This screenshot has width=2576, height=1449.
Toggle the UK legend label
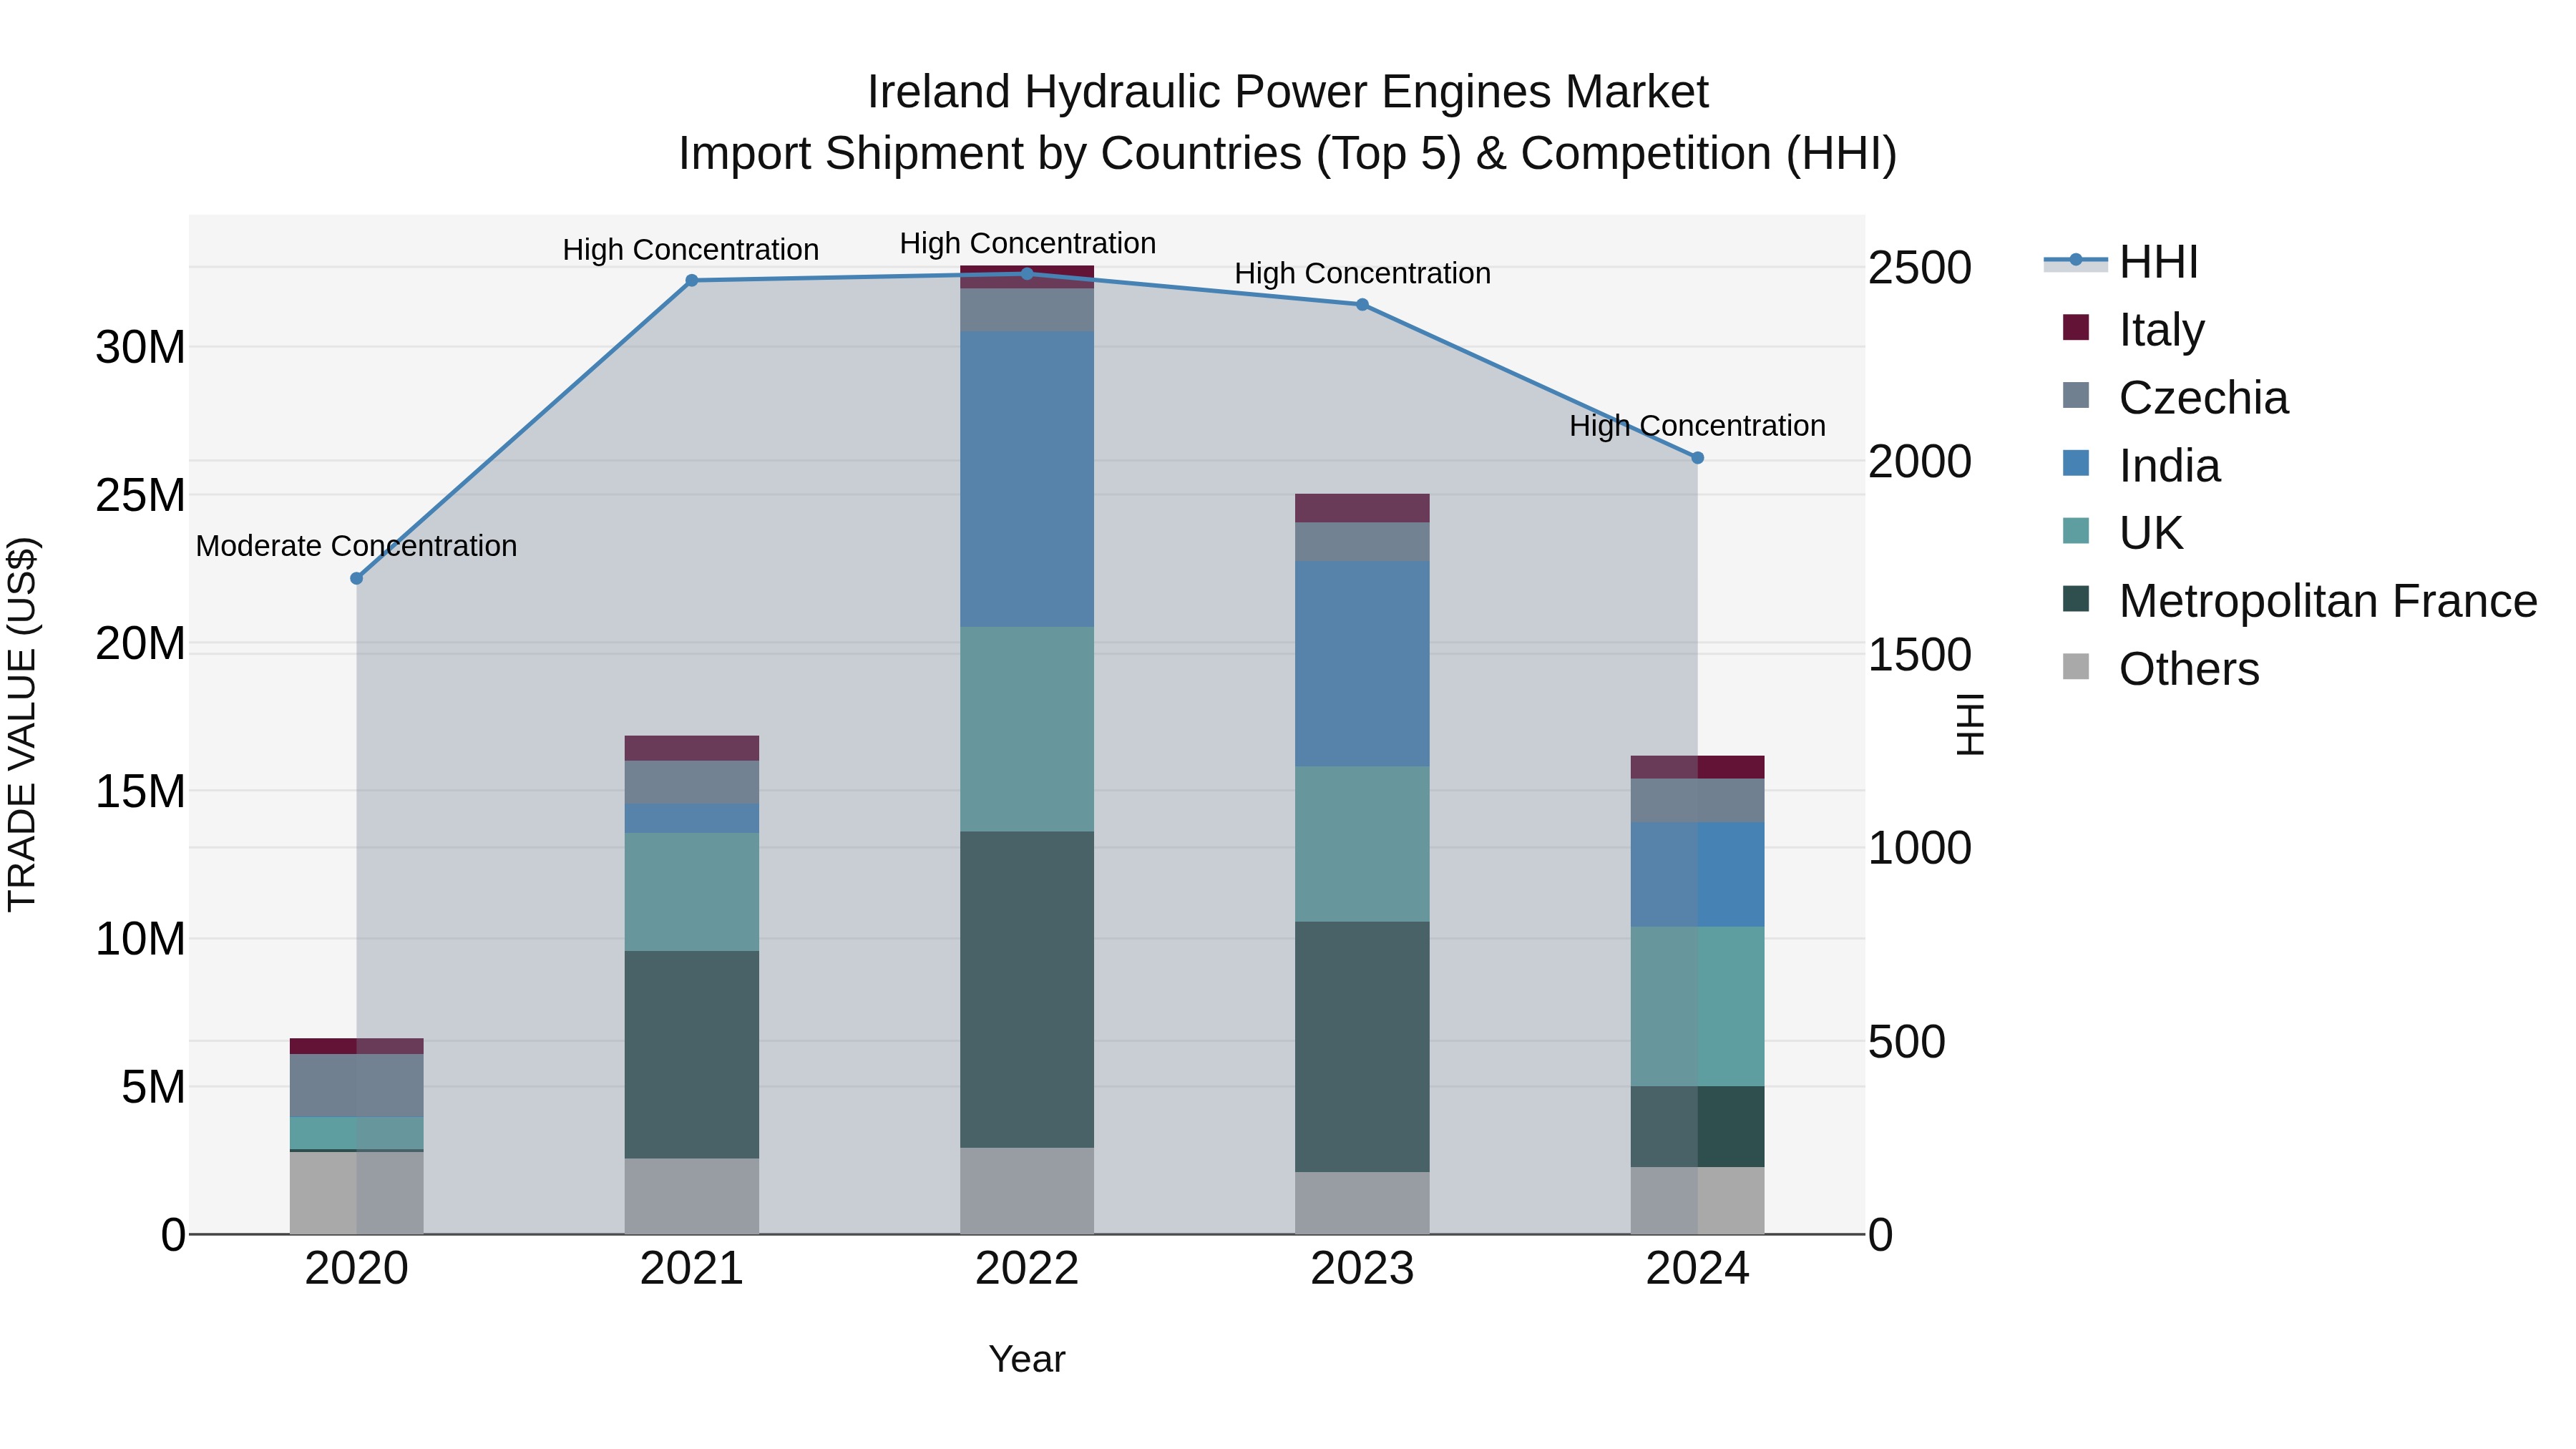coord(2151,534)
